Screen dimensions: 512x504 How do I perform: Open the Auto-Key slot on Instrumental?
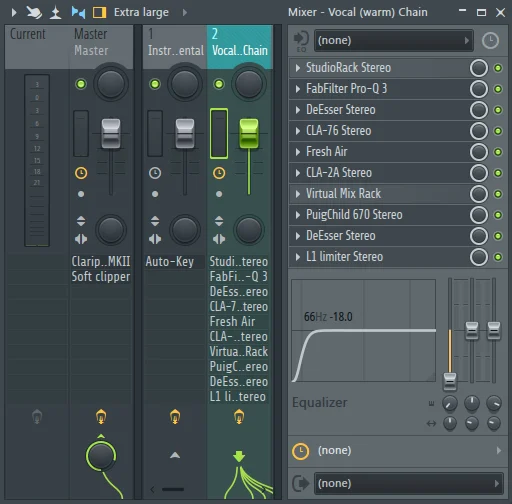pos(175,261)
